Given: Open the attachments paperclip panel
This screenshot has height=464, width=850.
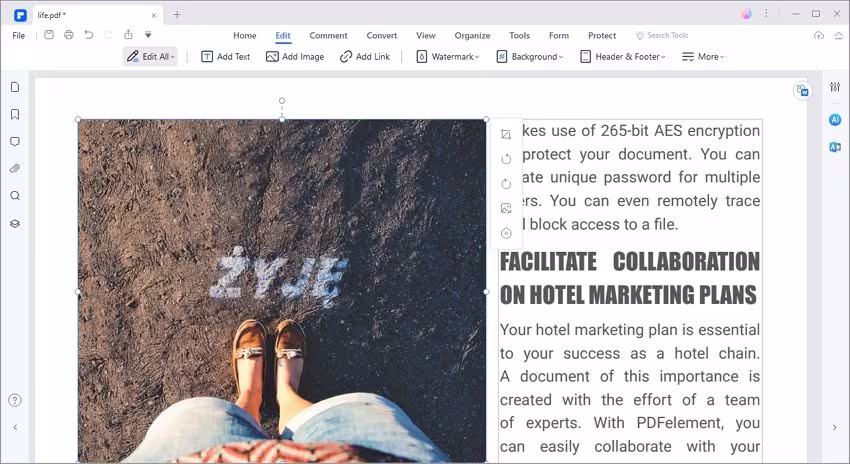Looking at the screenshot, I should 15,169.
